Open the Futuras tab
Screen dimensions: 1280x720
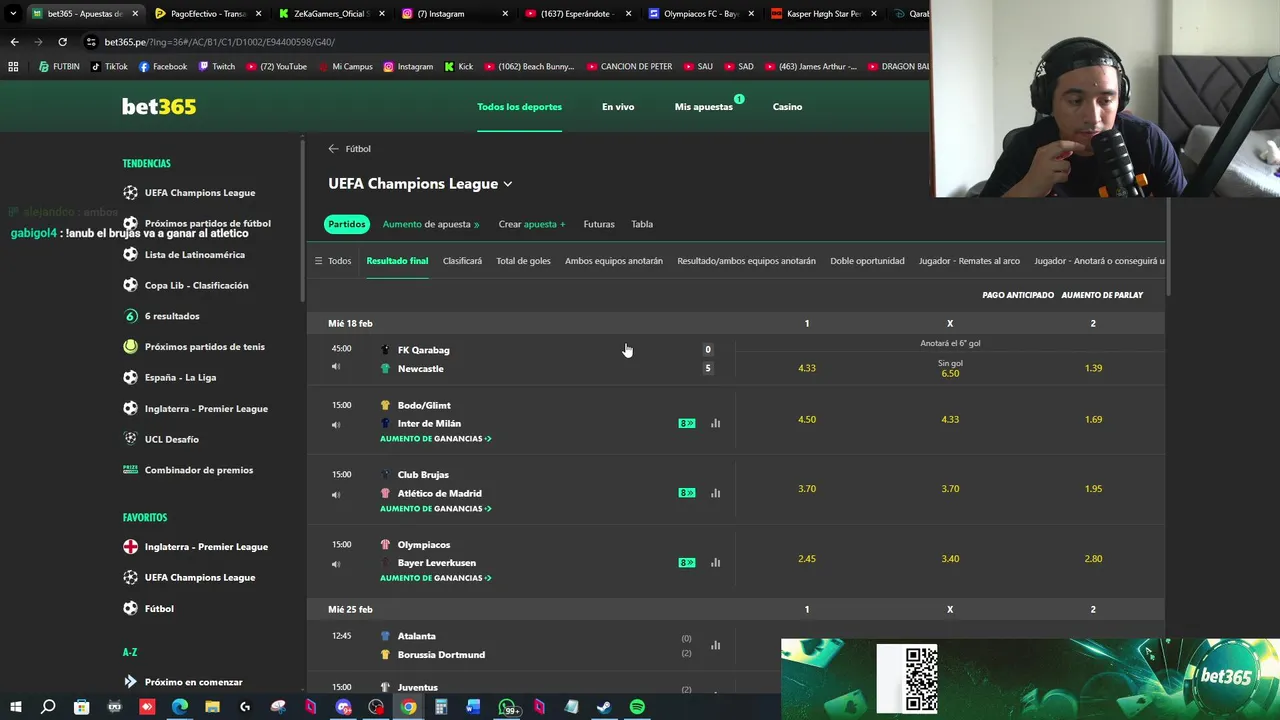[x=599, y=224]
